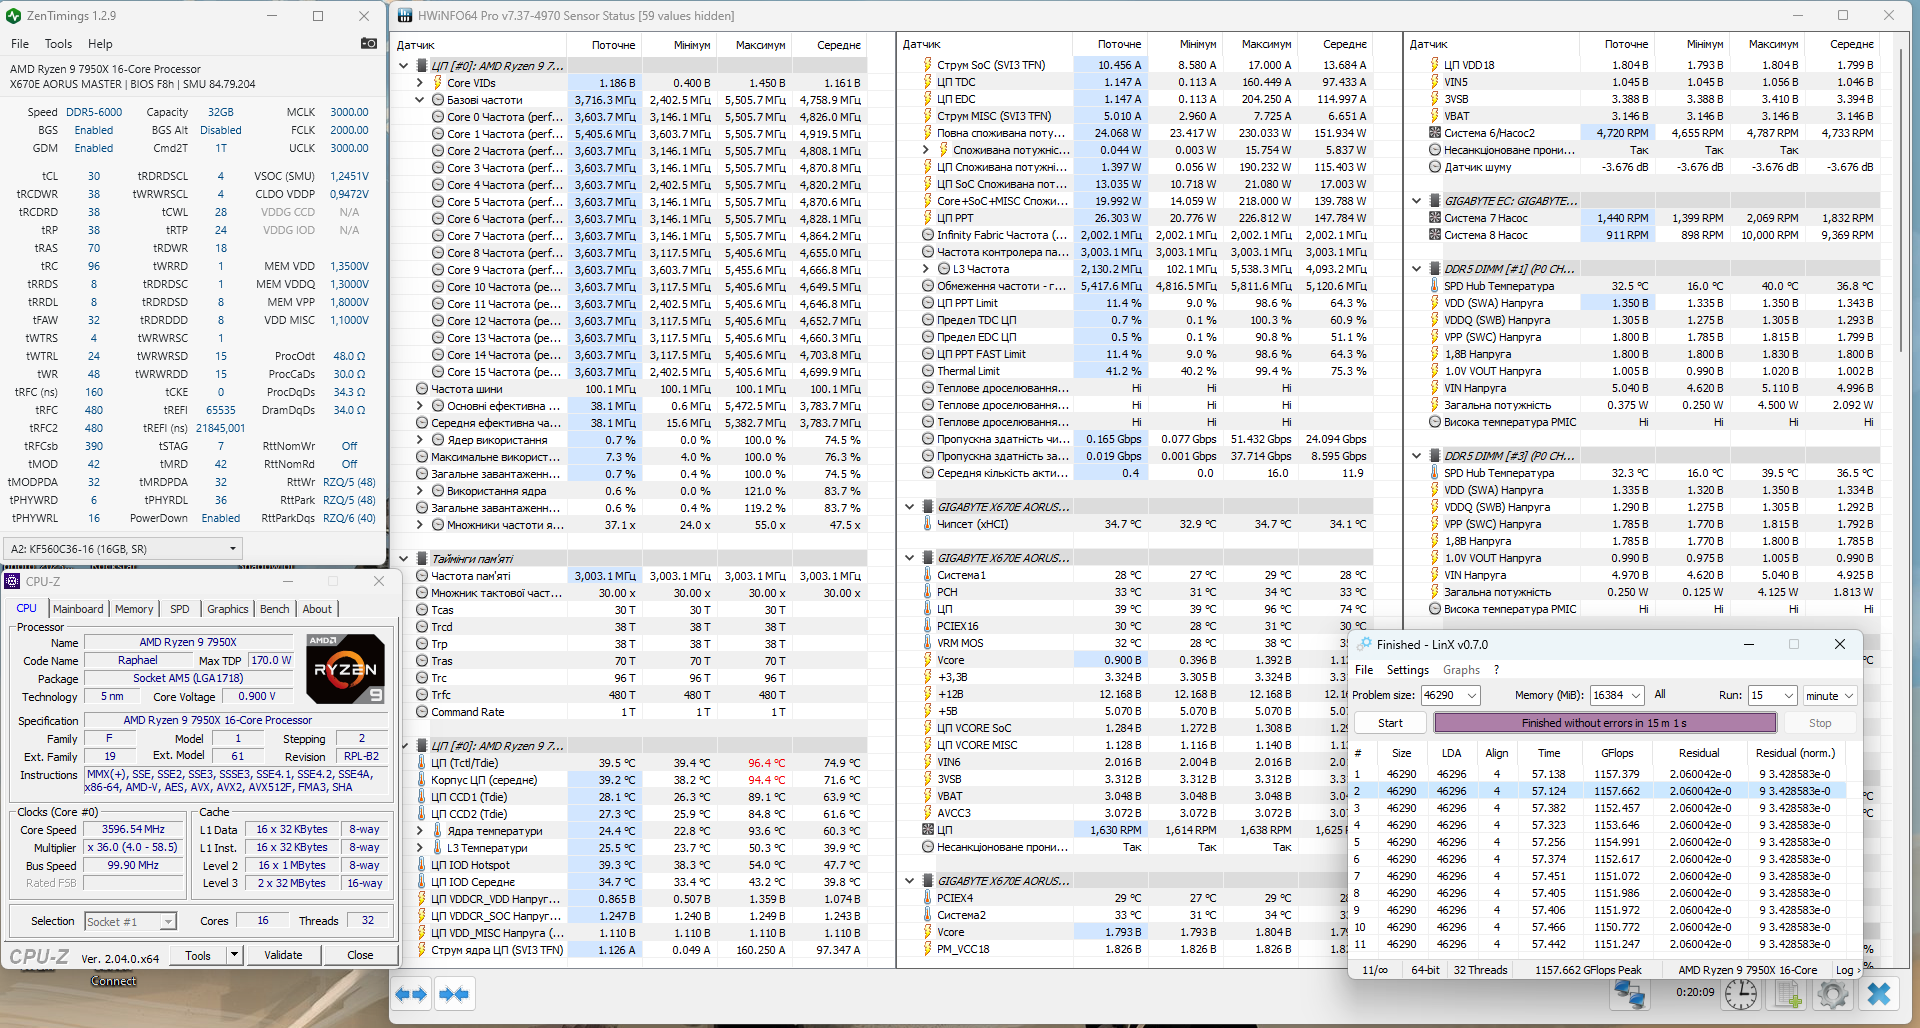Expand the L3 Частота row
The height and width of the screenshot is (1028, 1920).
pos(925,269)
